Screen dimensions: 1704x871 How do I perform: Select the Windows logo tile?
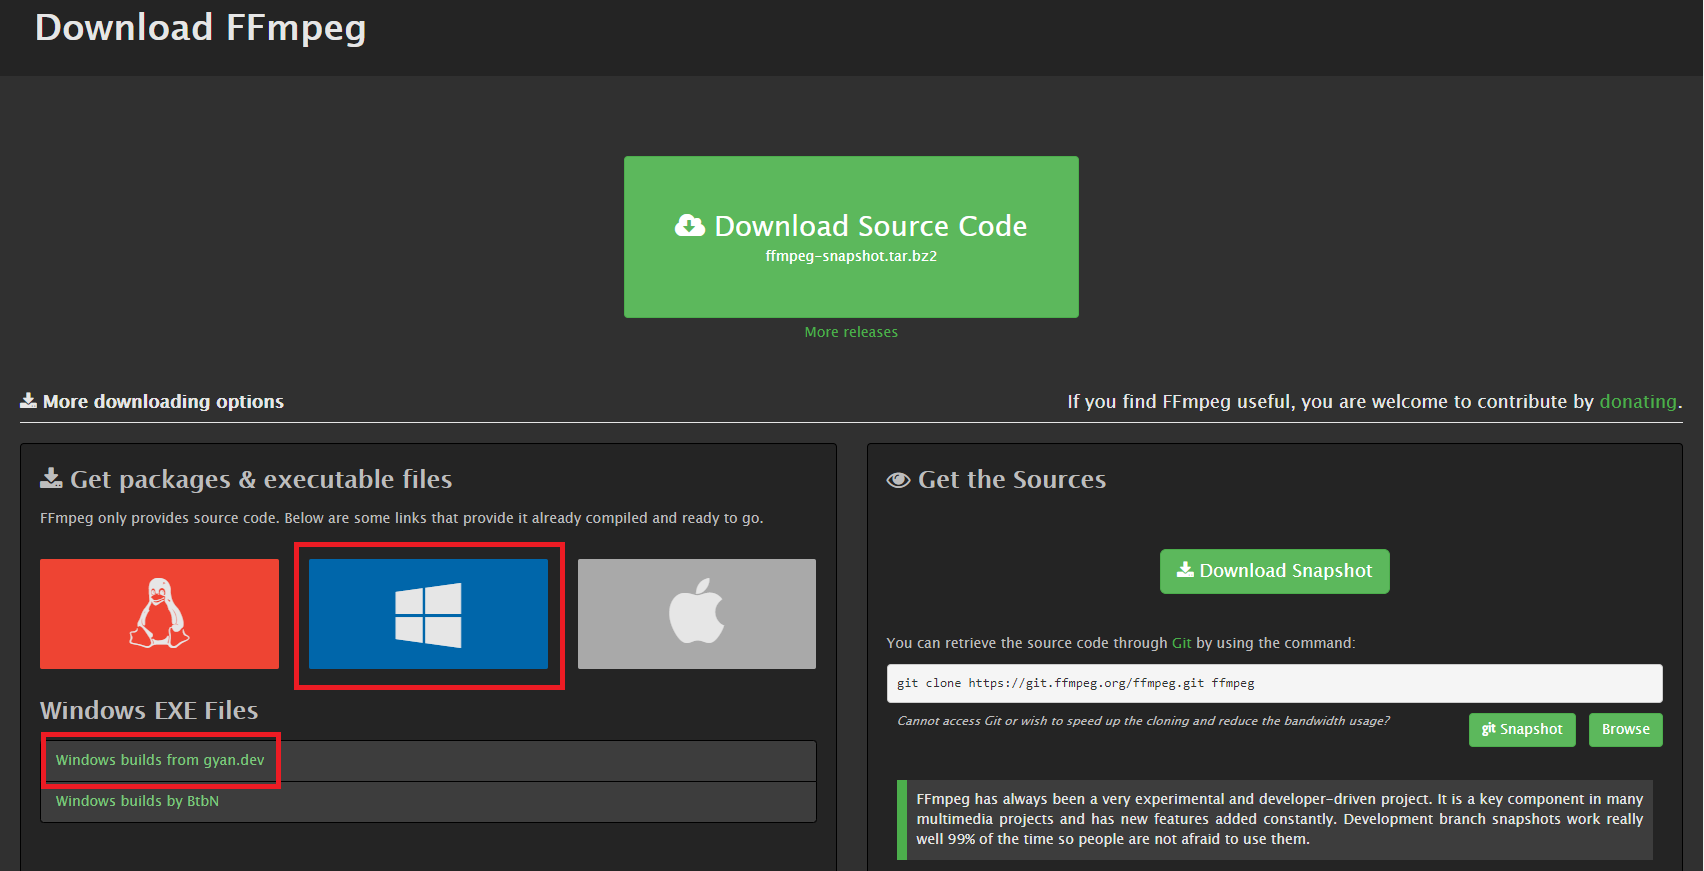(428, 613)
